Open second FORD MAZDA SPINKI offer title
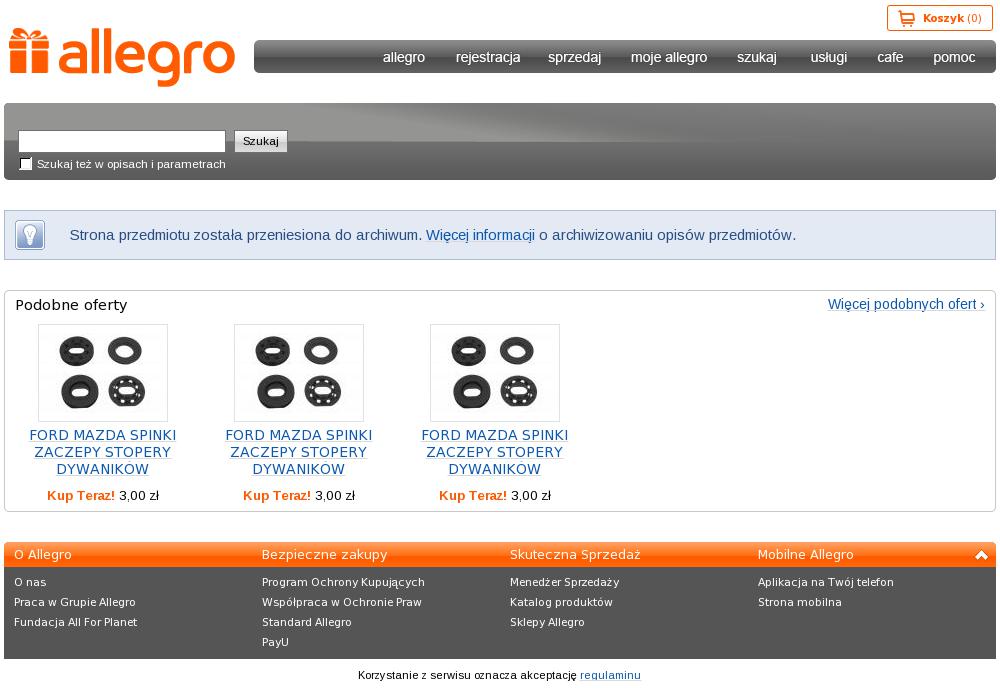The width and height of the screenshot is (1000, 695). (x=298, y=452)
